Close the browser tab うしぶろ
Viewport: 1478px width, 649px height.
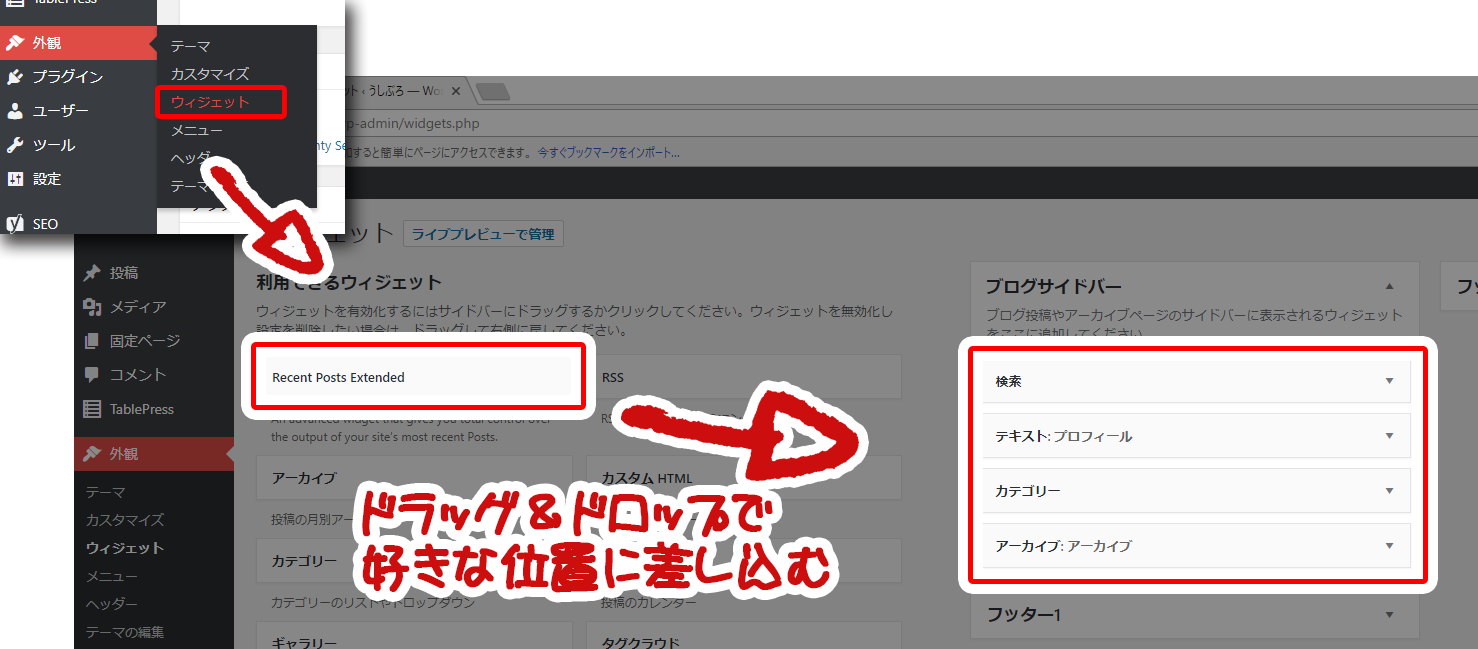click(456, 91)
